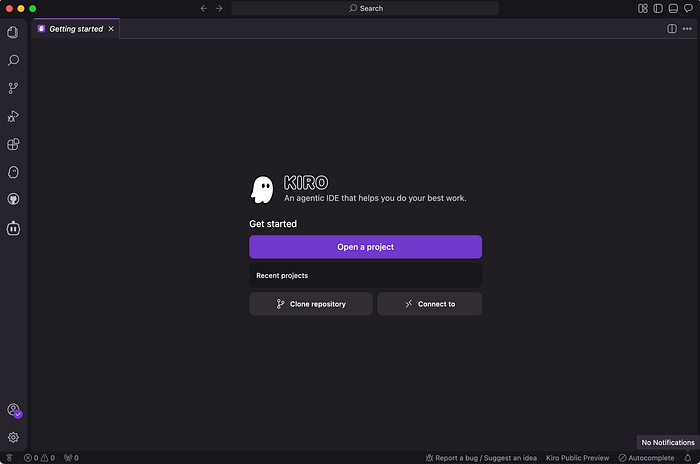Click the Kiro ghost logo
Image resolution: width=700 pixels, height=464 pixels.
pos(262,189)
